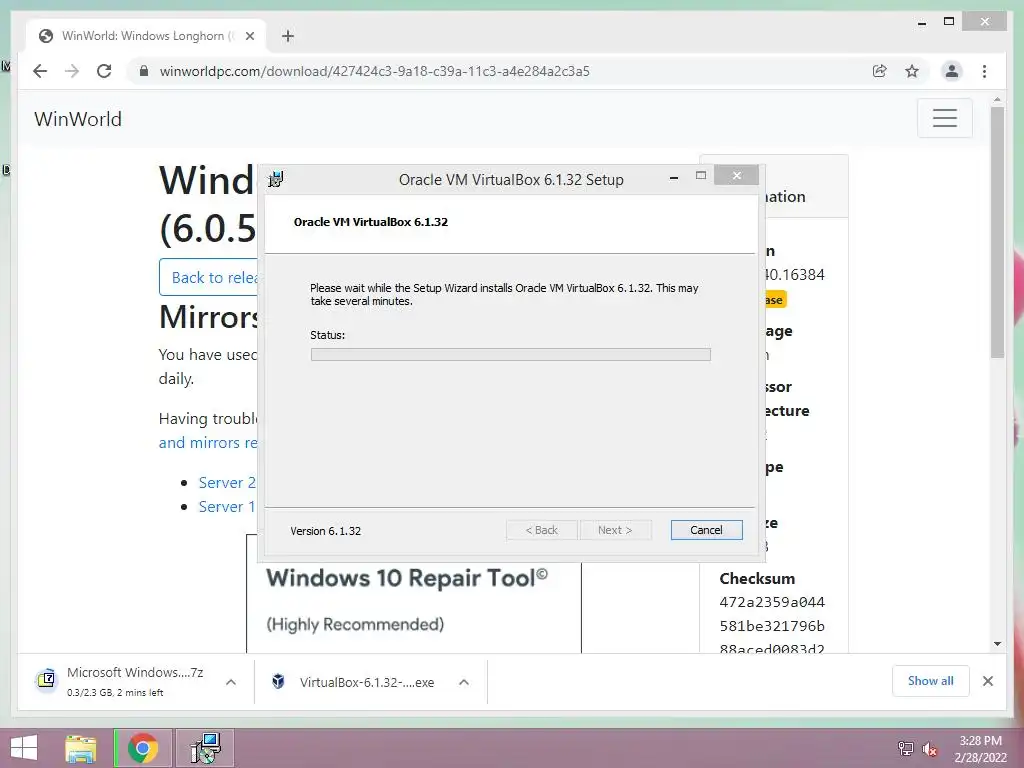Open Server 2 mirror link

[227, 483]
